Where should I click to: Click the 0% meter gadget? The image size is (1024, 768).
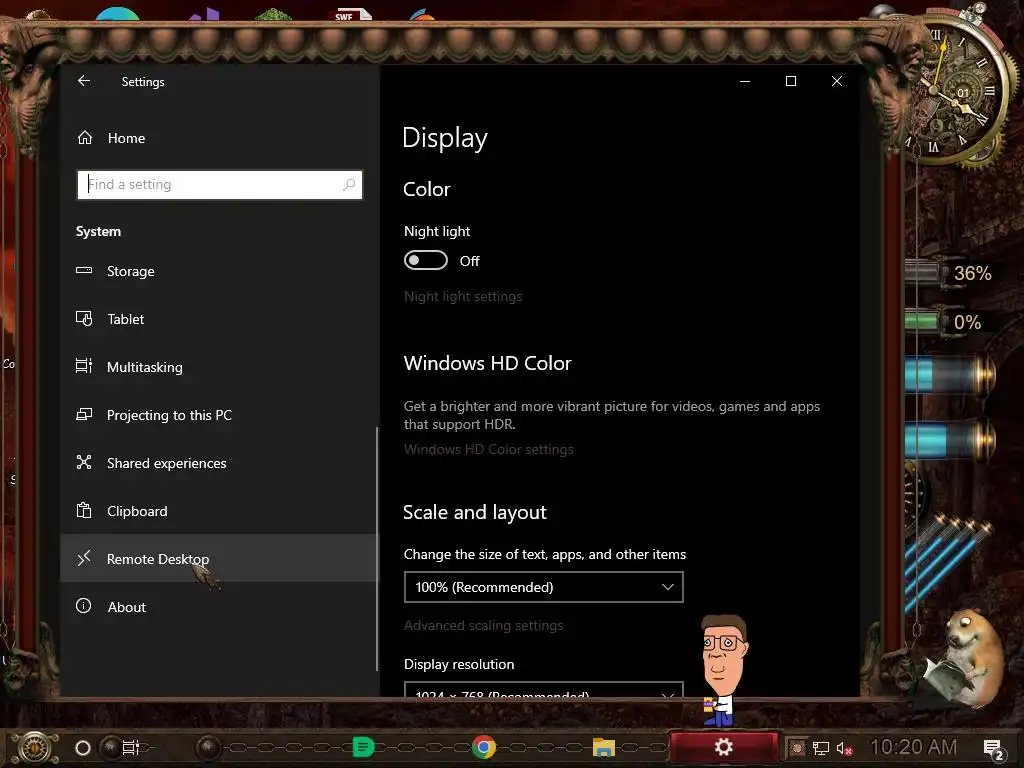(946, 322)
